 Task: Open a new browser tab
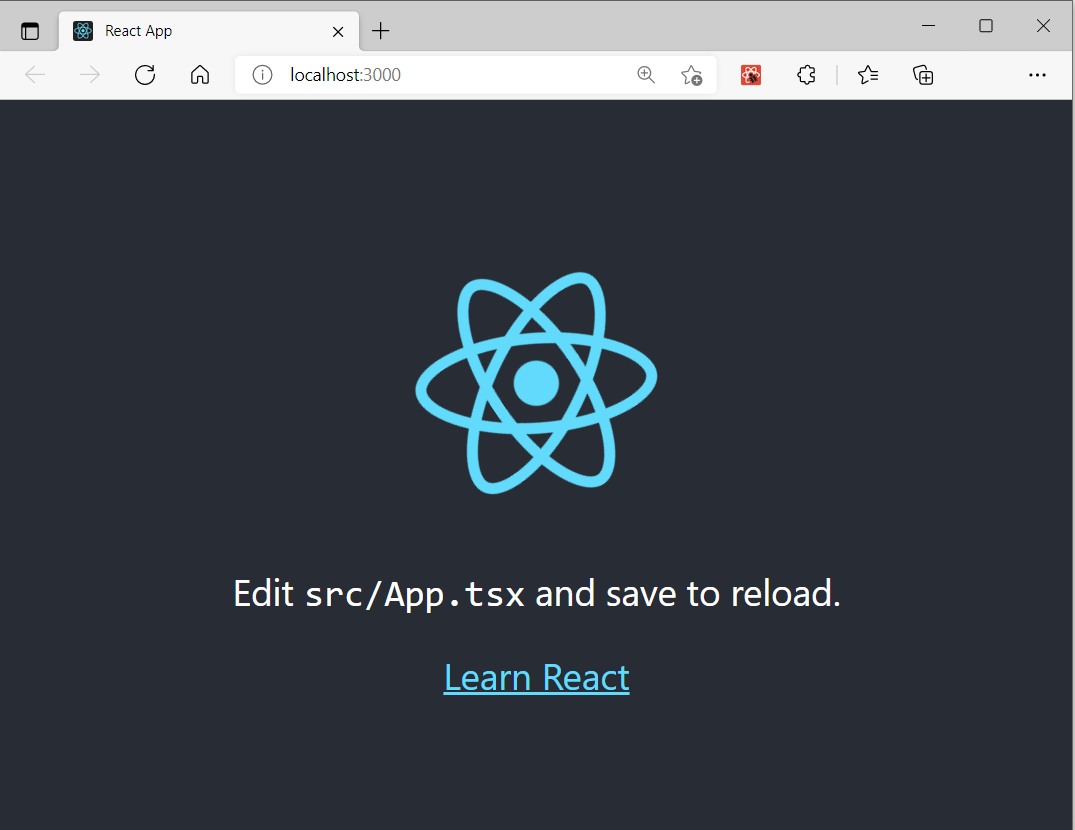tap(380, 30)
